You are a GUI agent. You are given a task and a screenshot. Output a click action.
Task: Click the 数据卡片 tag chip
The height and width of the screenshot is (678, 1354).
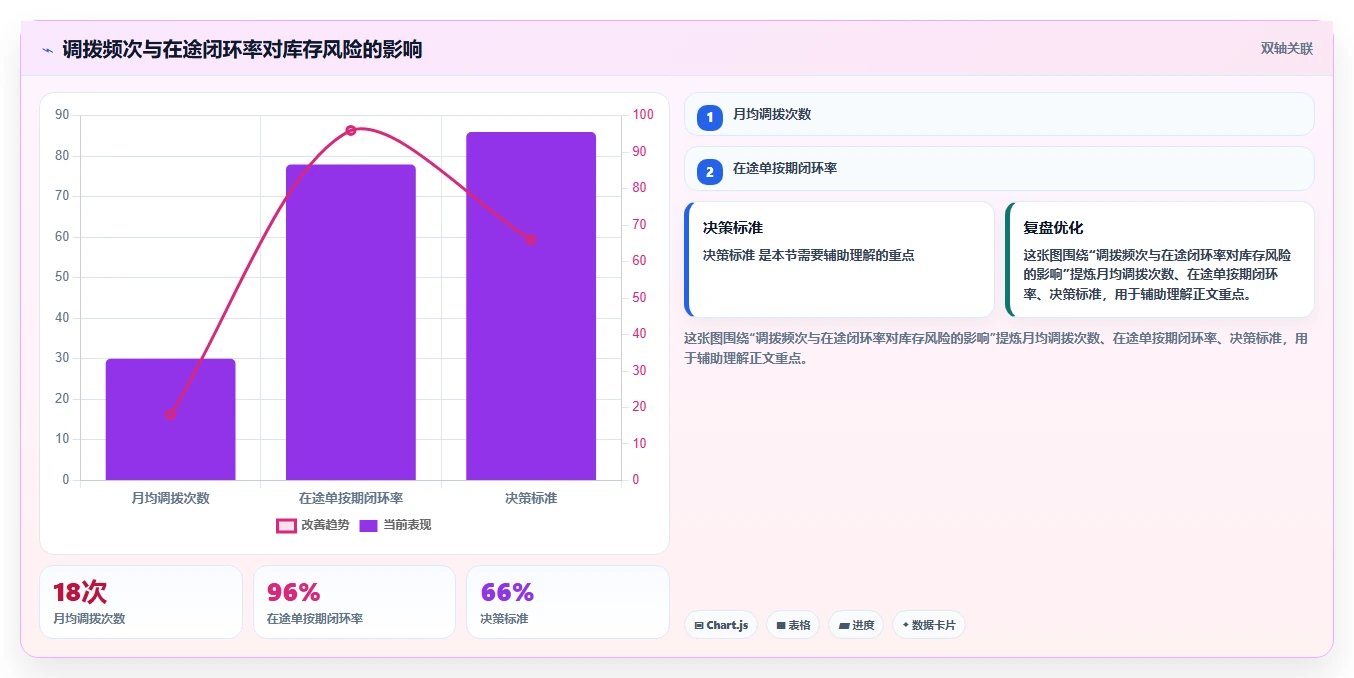point(929,625)
